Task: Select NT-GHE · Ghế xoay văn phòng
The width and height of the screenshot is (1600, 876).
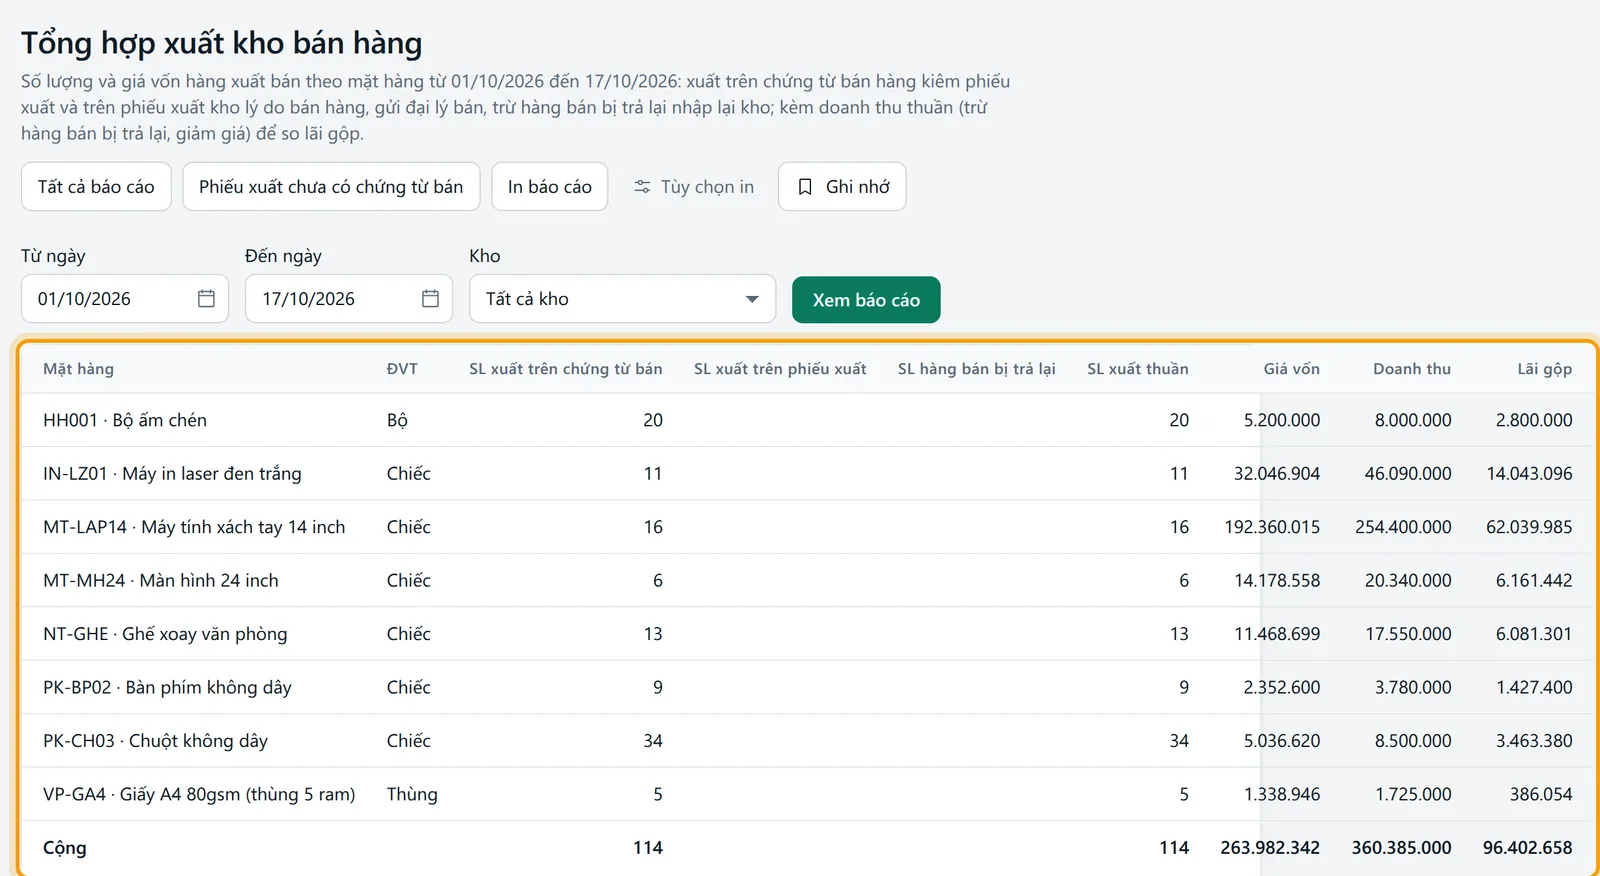Action: tap(807, 634)
